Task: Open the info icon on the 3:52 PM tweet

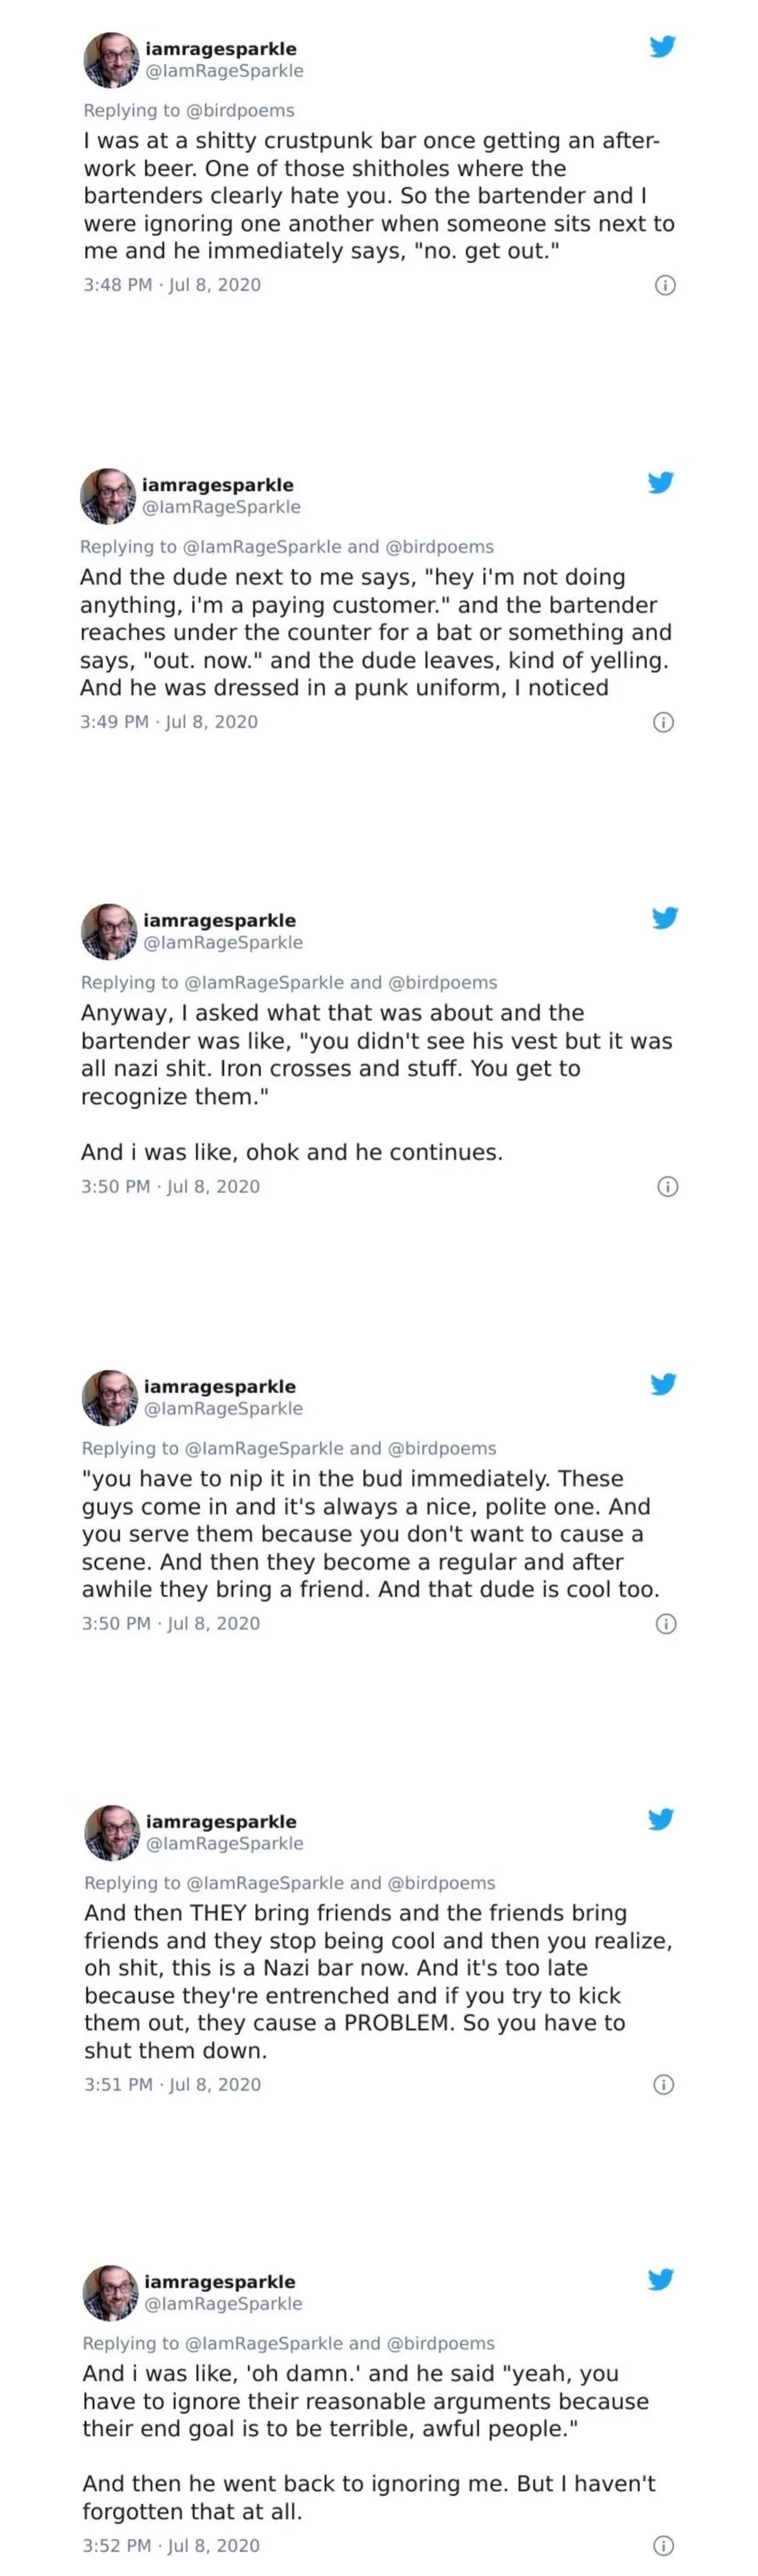Action: pos(663,2545)
